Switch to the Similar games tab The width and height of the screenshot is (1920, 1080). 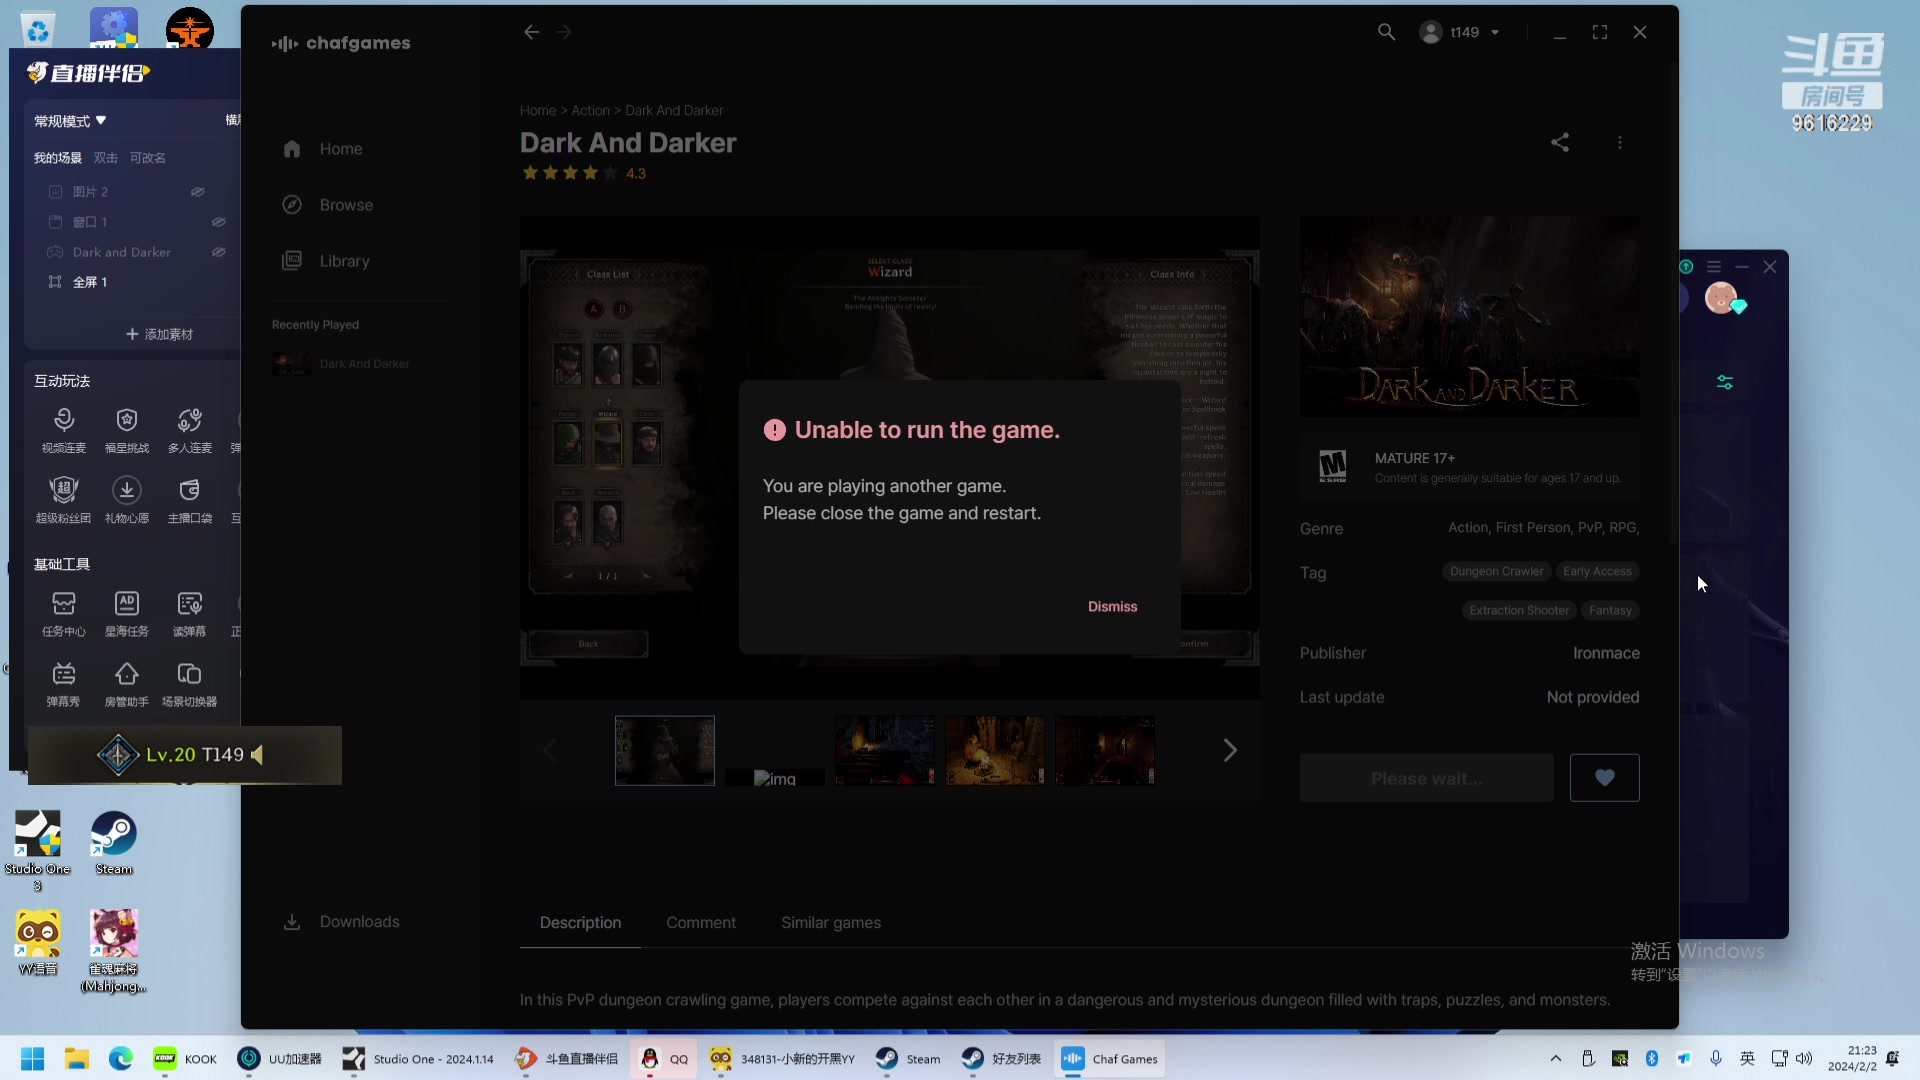(x=831, y=923)
